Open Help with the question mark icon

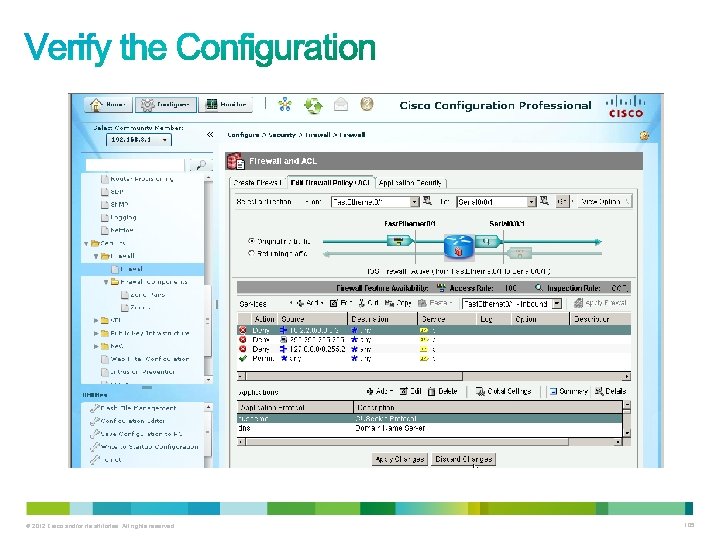pos(366,105)
